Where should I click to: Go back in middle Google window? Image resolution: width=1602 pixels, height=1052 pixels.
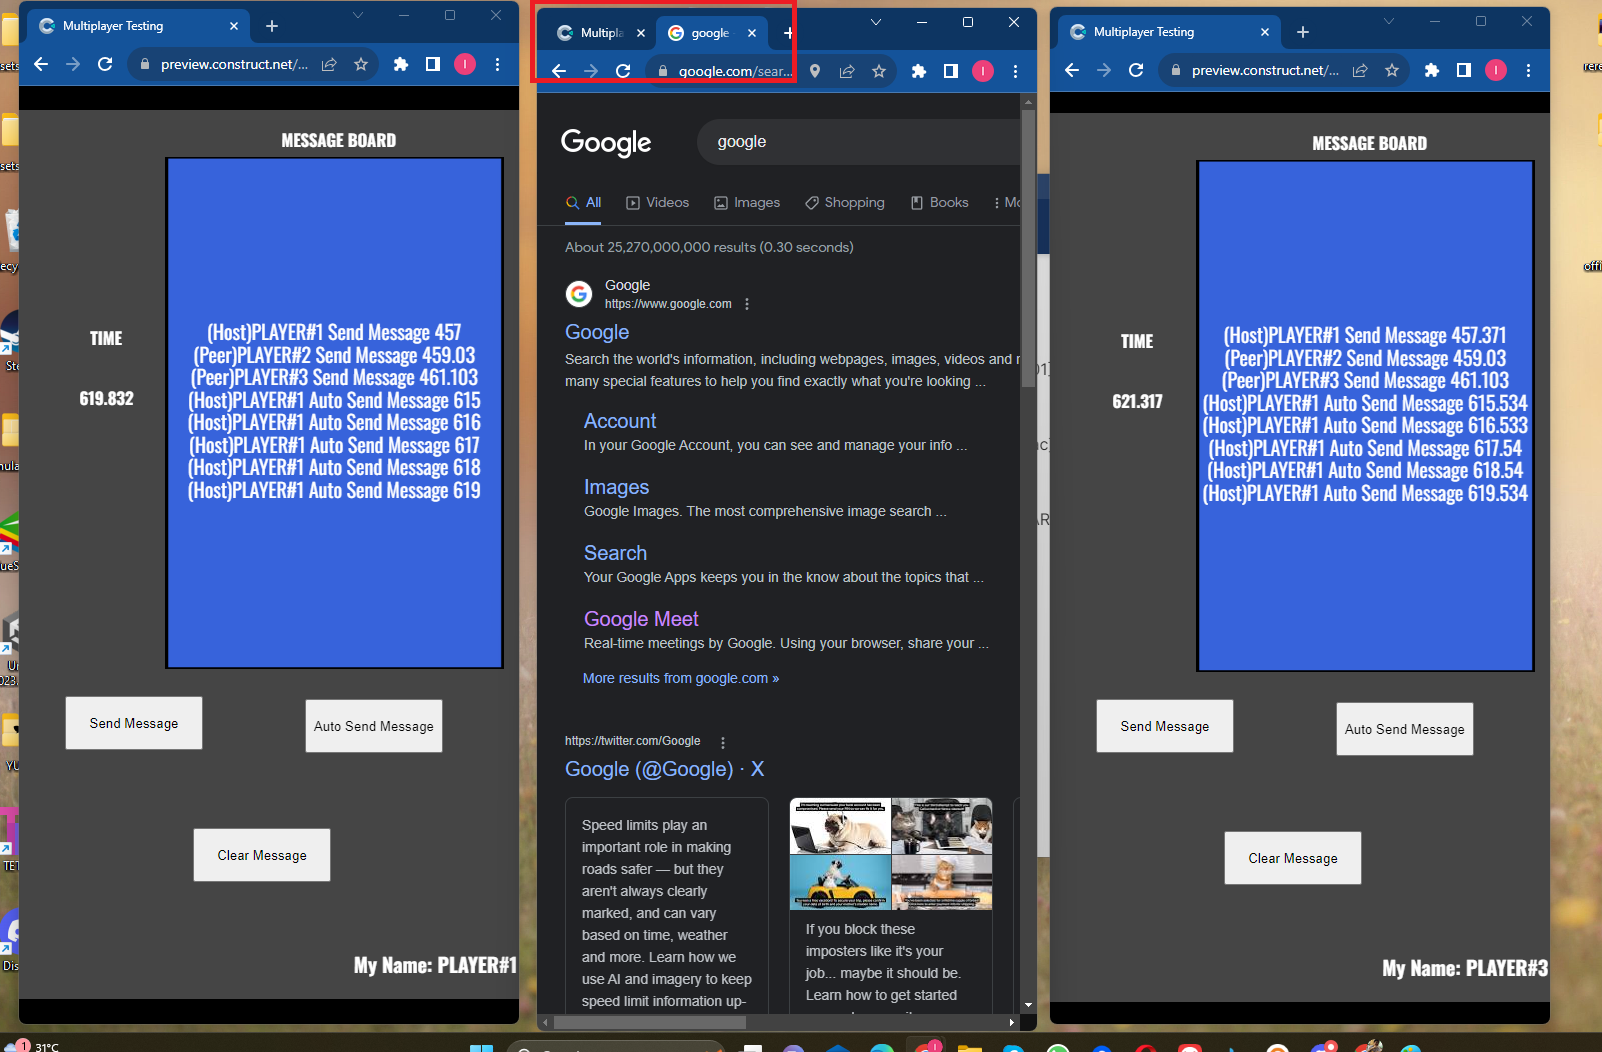pyautogui.click(x=559, y=71)
